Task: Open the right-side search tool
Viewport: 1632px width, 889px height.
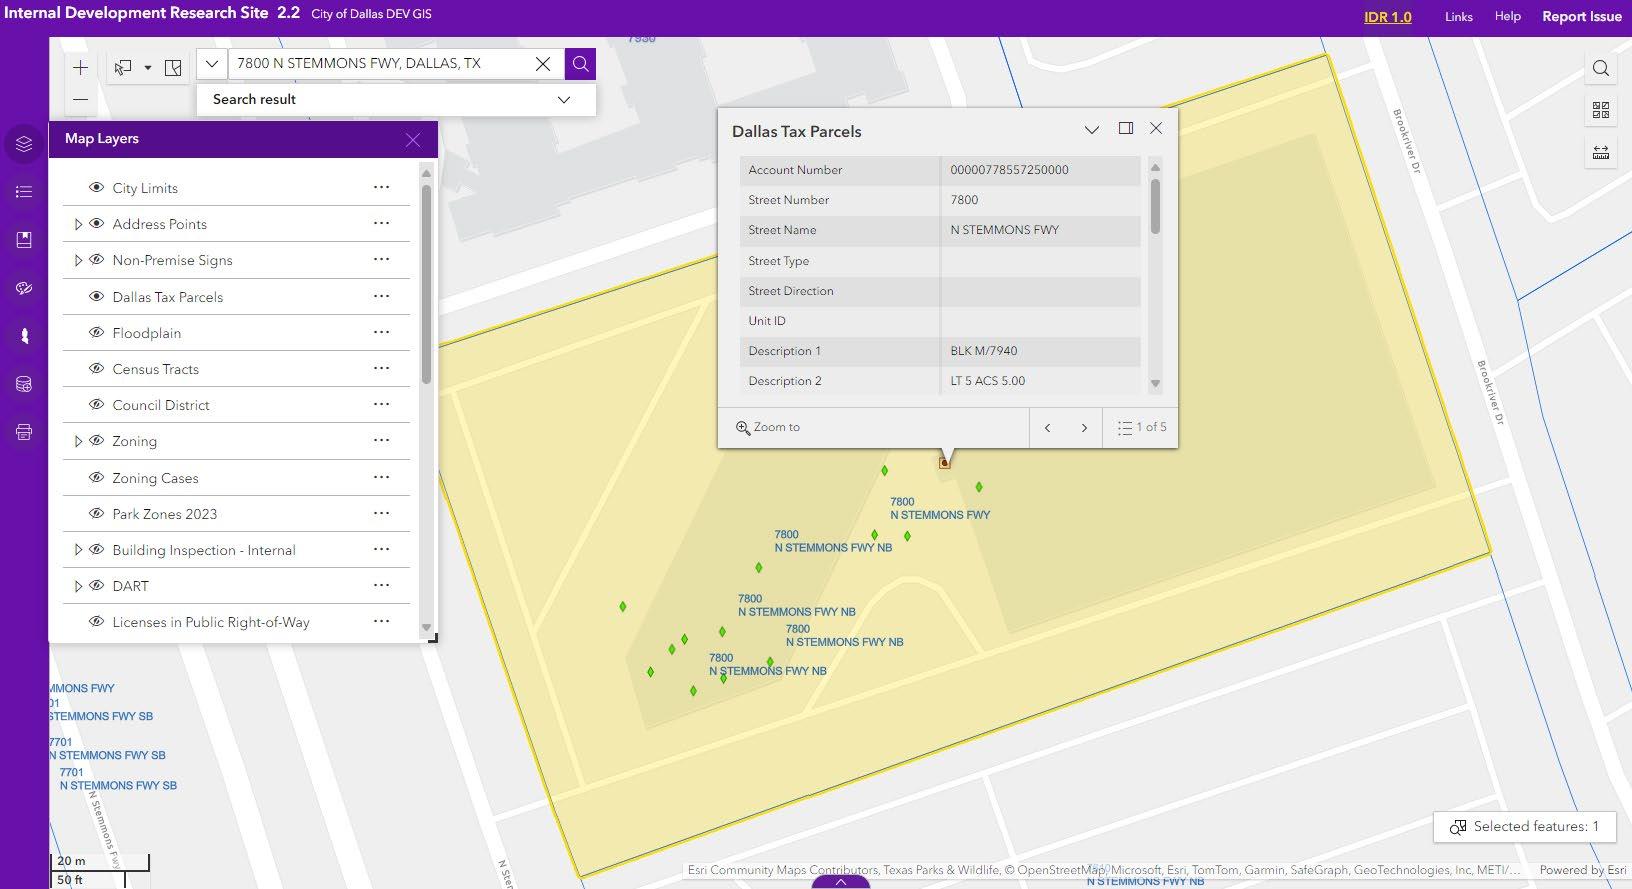Action: [x=1601, y=68]
